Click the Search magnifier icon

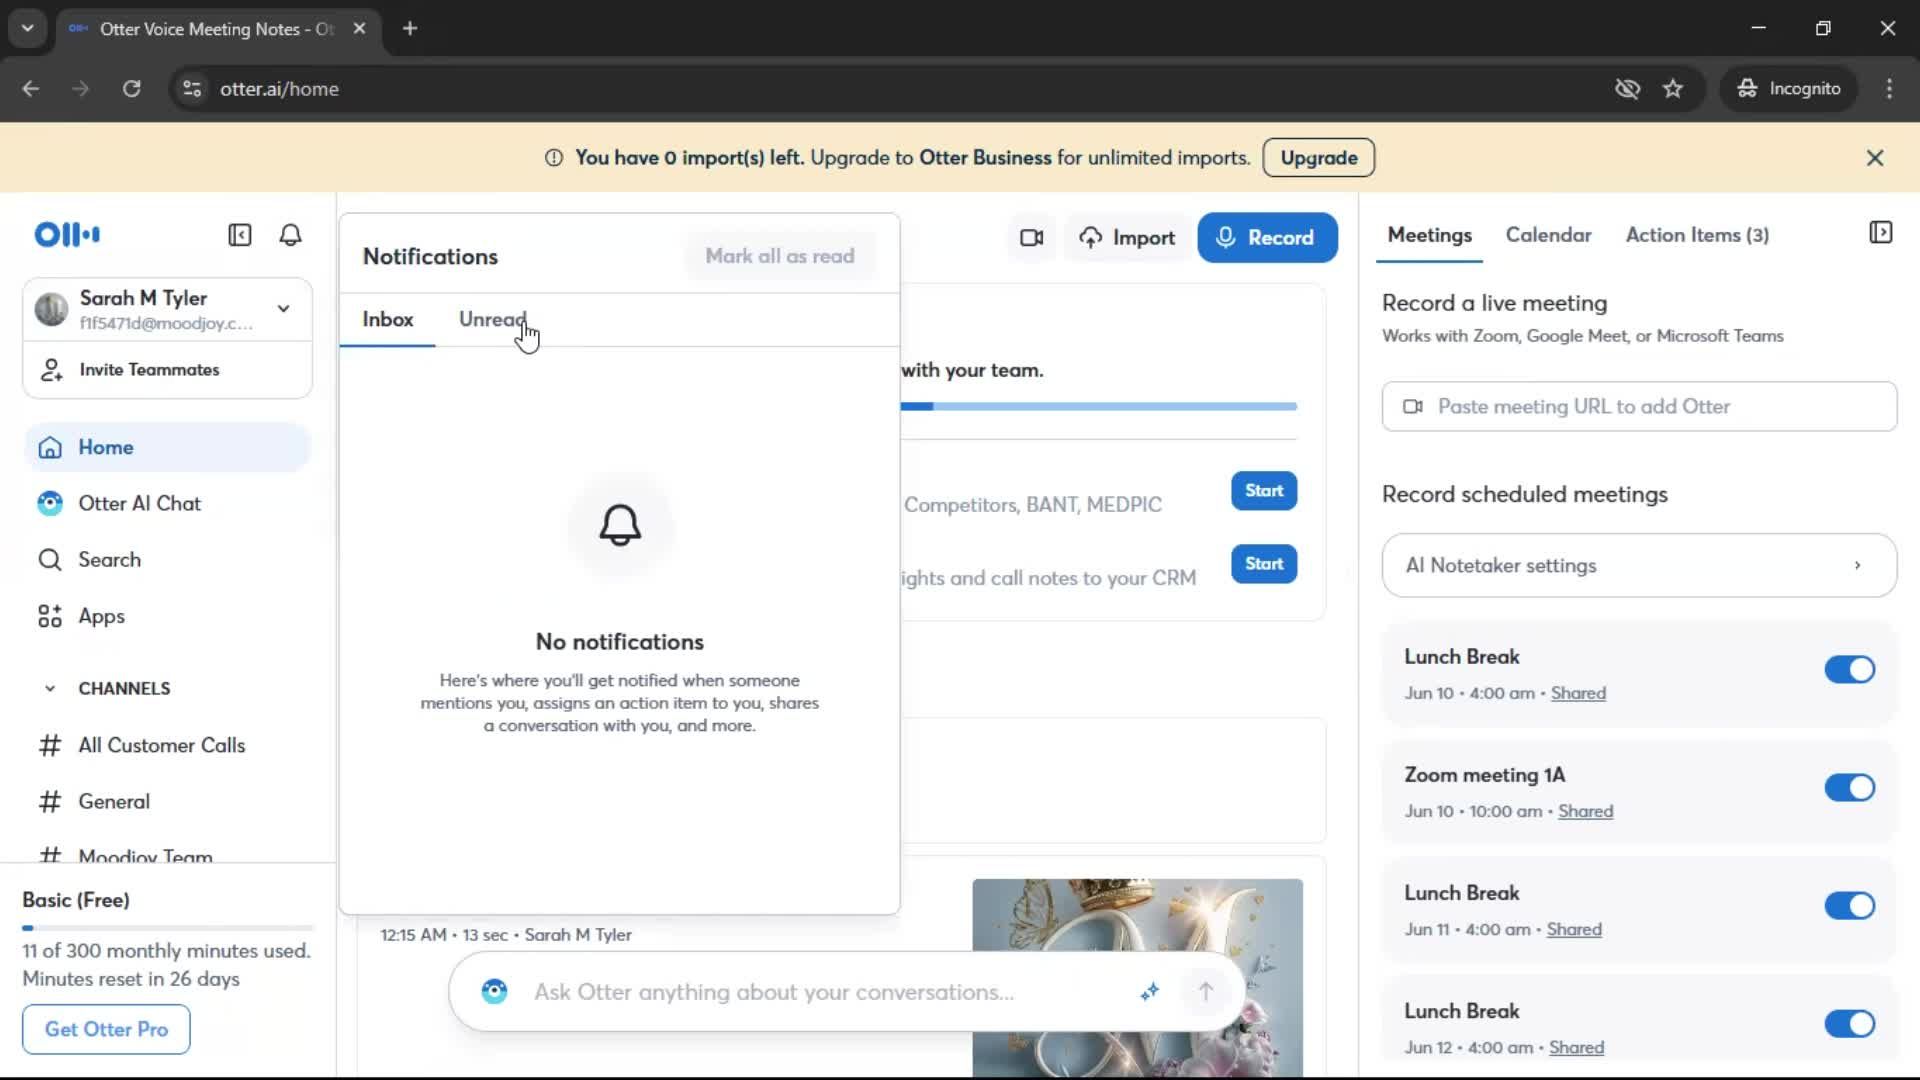coord(50,560)
